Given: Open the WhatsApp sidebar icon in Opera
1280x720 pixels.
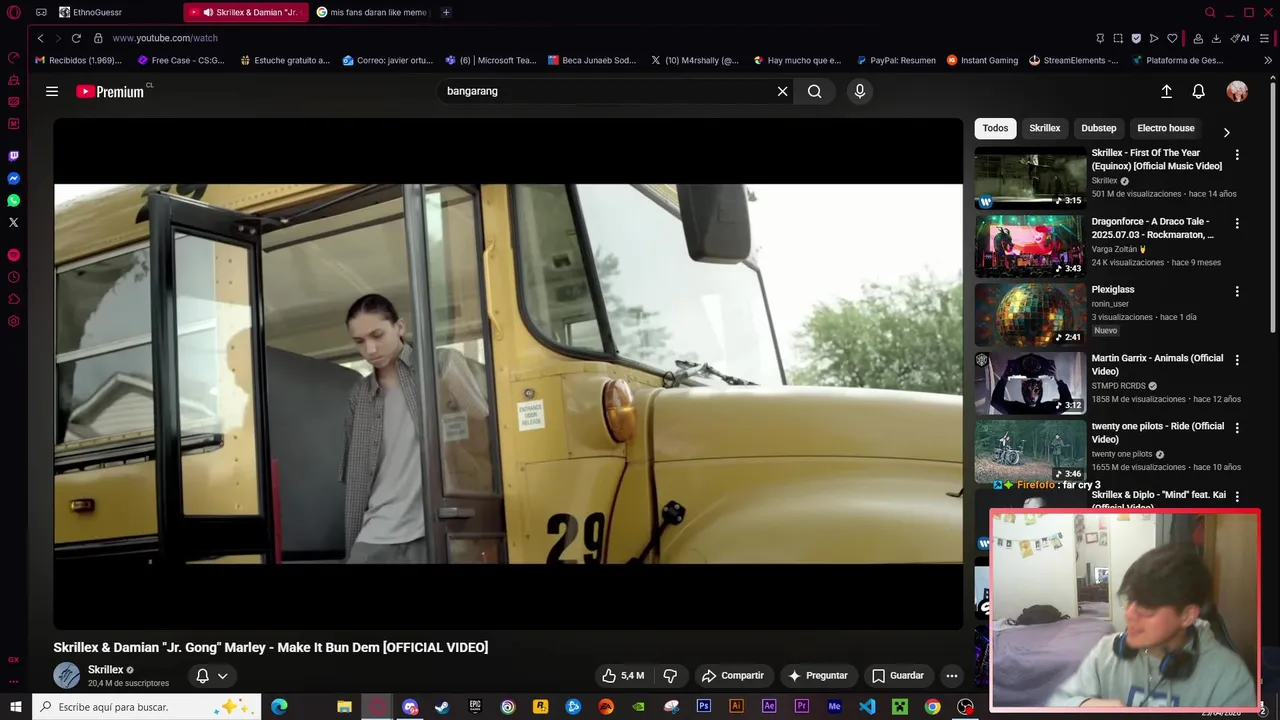Looking at the screenshot, I should point(13,200).
